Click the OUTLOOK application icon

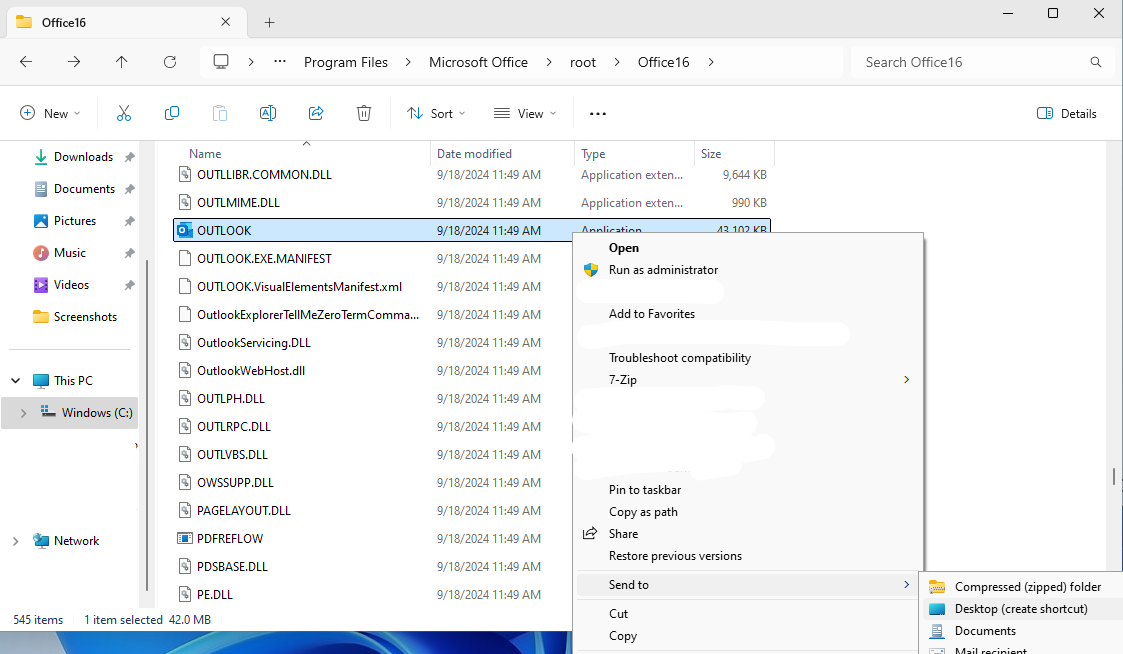[185, 230]
